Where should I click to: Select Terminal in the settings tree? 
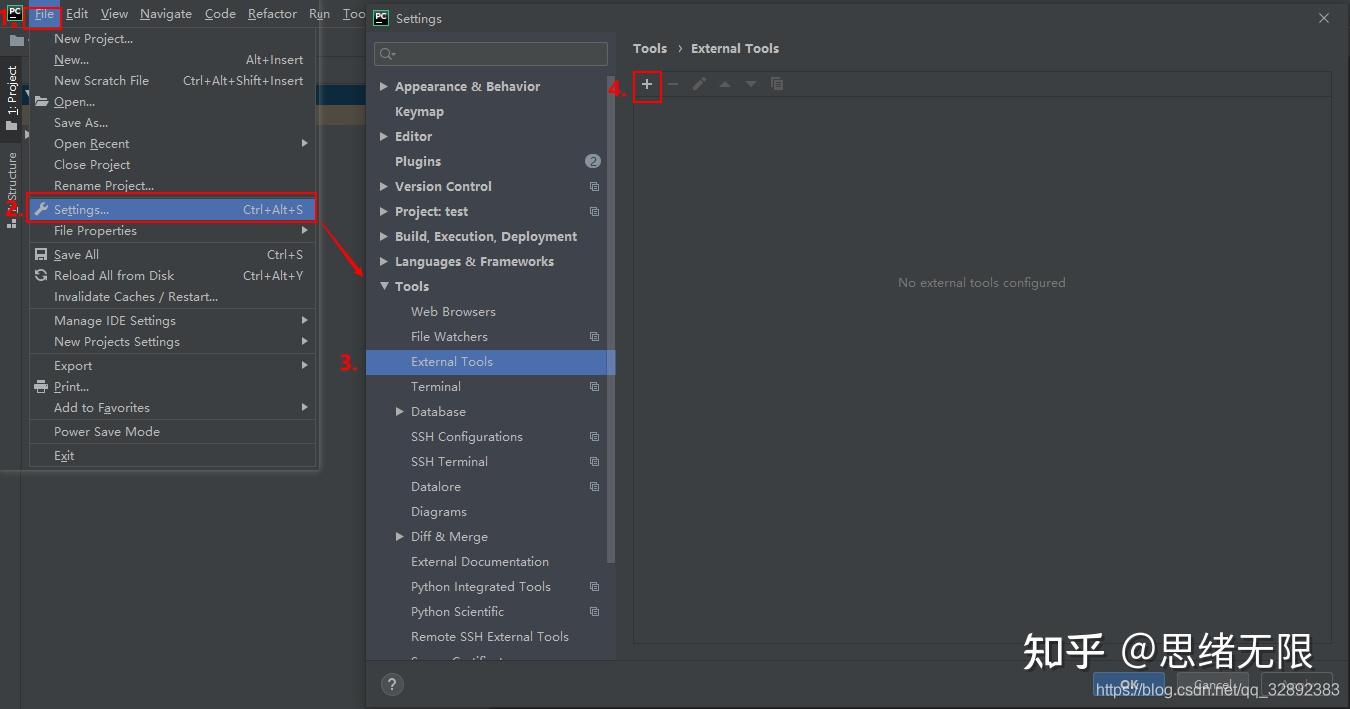coord(436,387)
